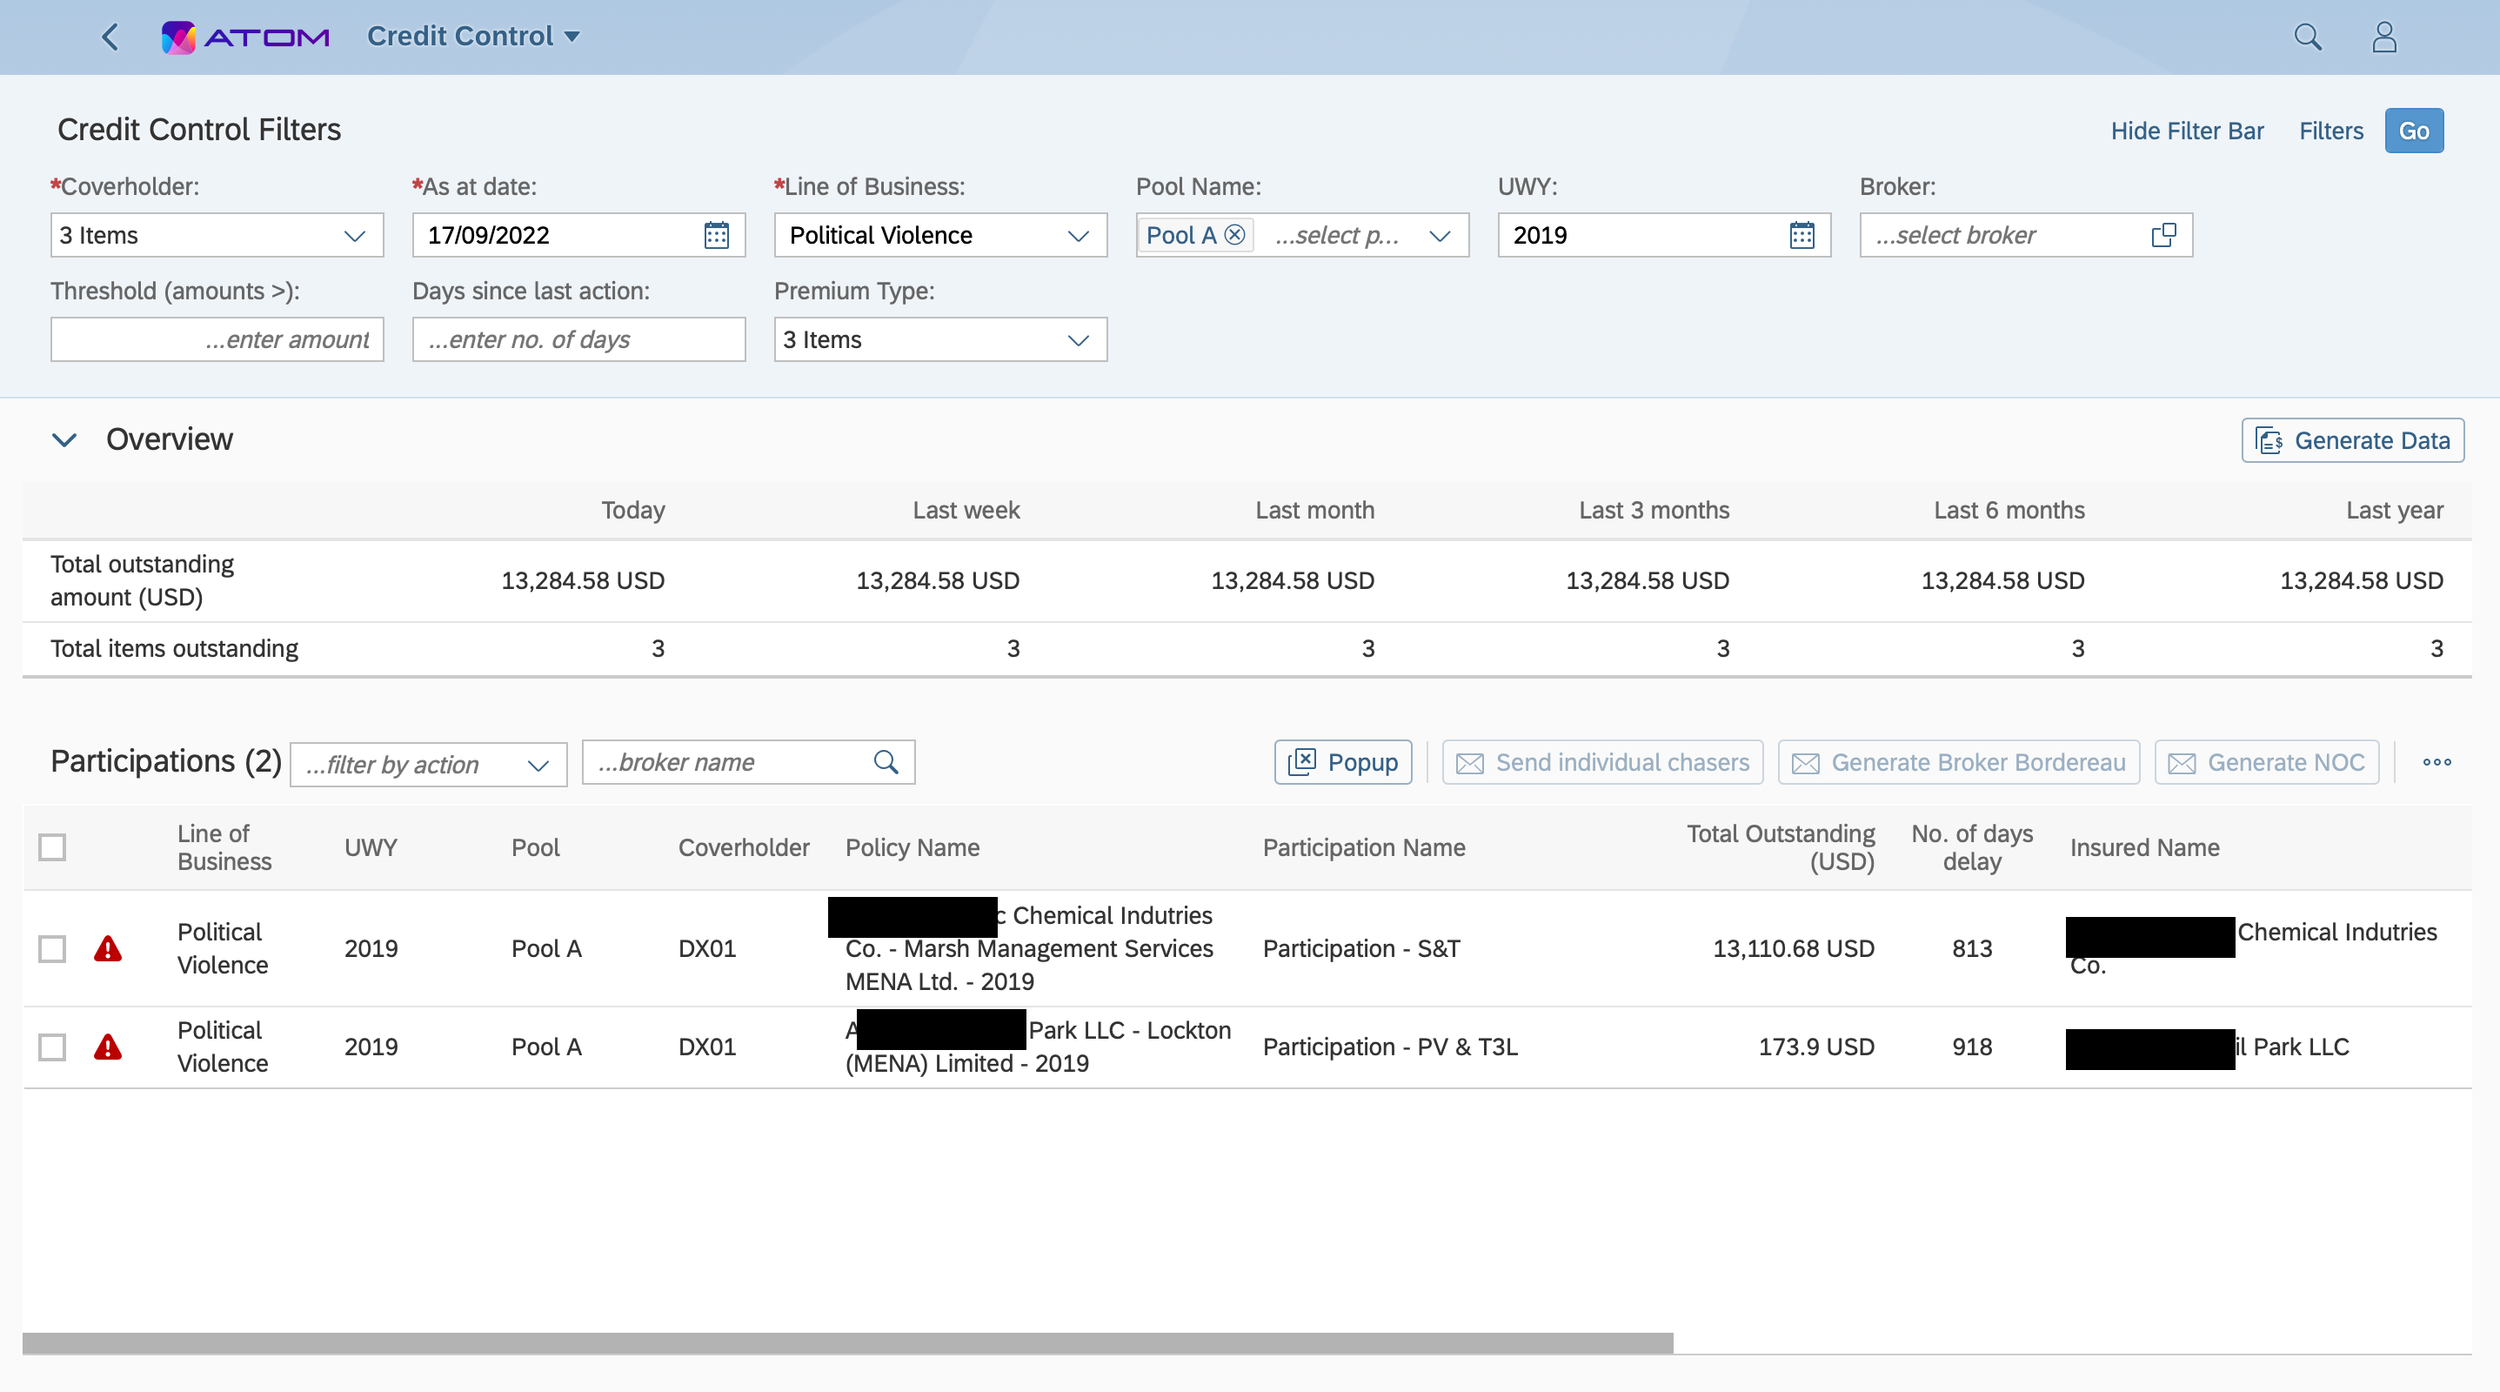Screen dimensions: 2500x1392
Task: Open the Credit Control menu
Action: [x=472, y=37]
